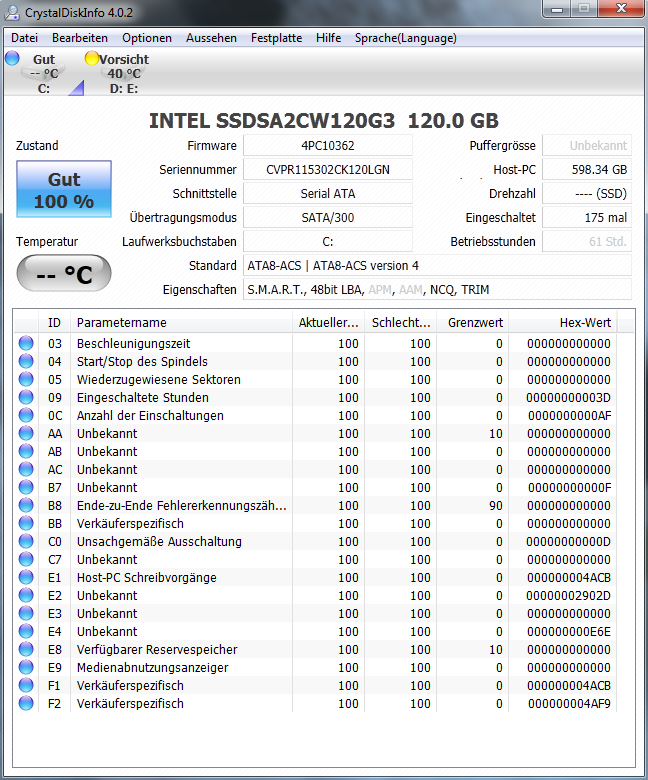The width and height of the screenshot is (648, 780).
Task: Click the blue Gut status orb for drive C:
Action: (x=12, y=58)
